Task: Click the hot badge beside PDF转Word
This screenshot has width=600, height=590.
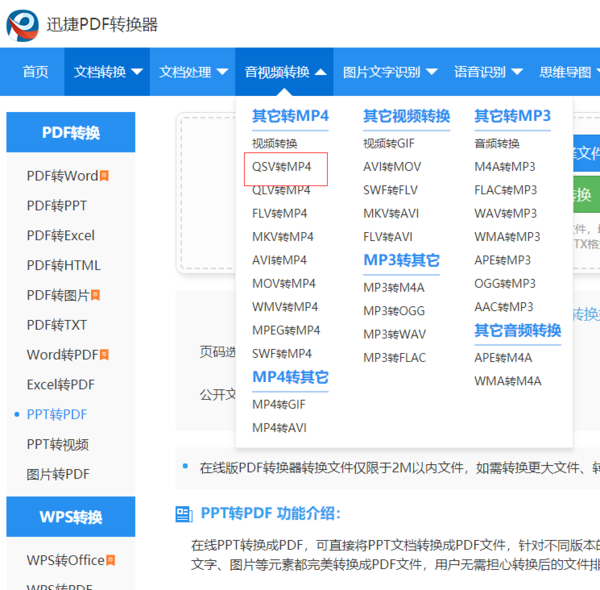Action: click(104, 176)
